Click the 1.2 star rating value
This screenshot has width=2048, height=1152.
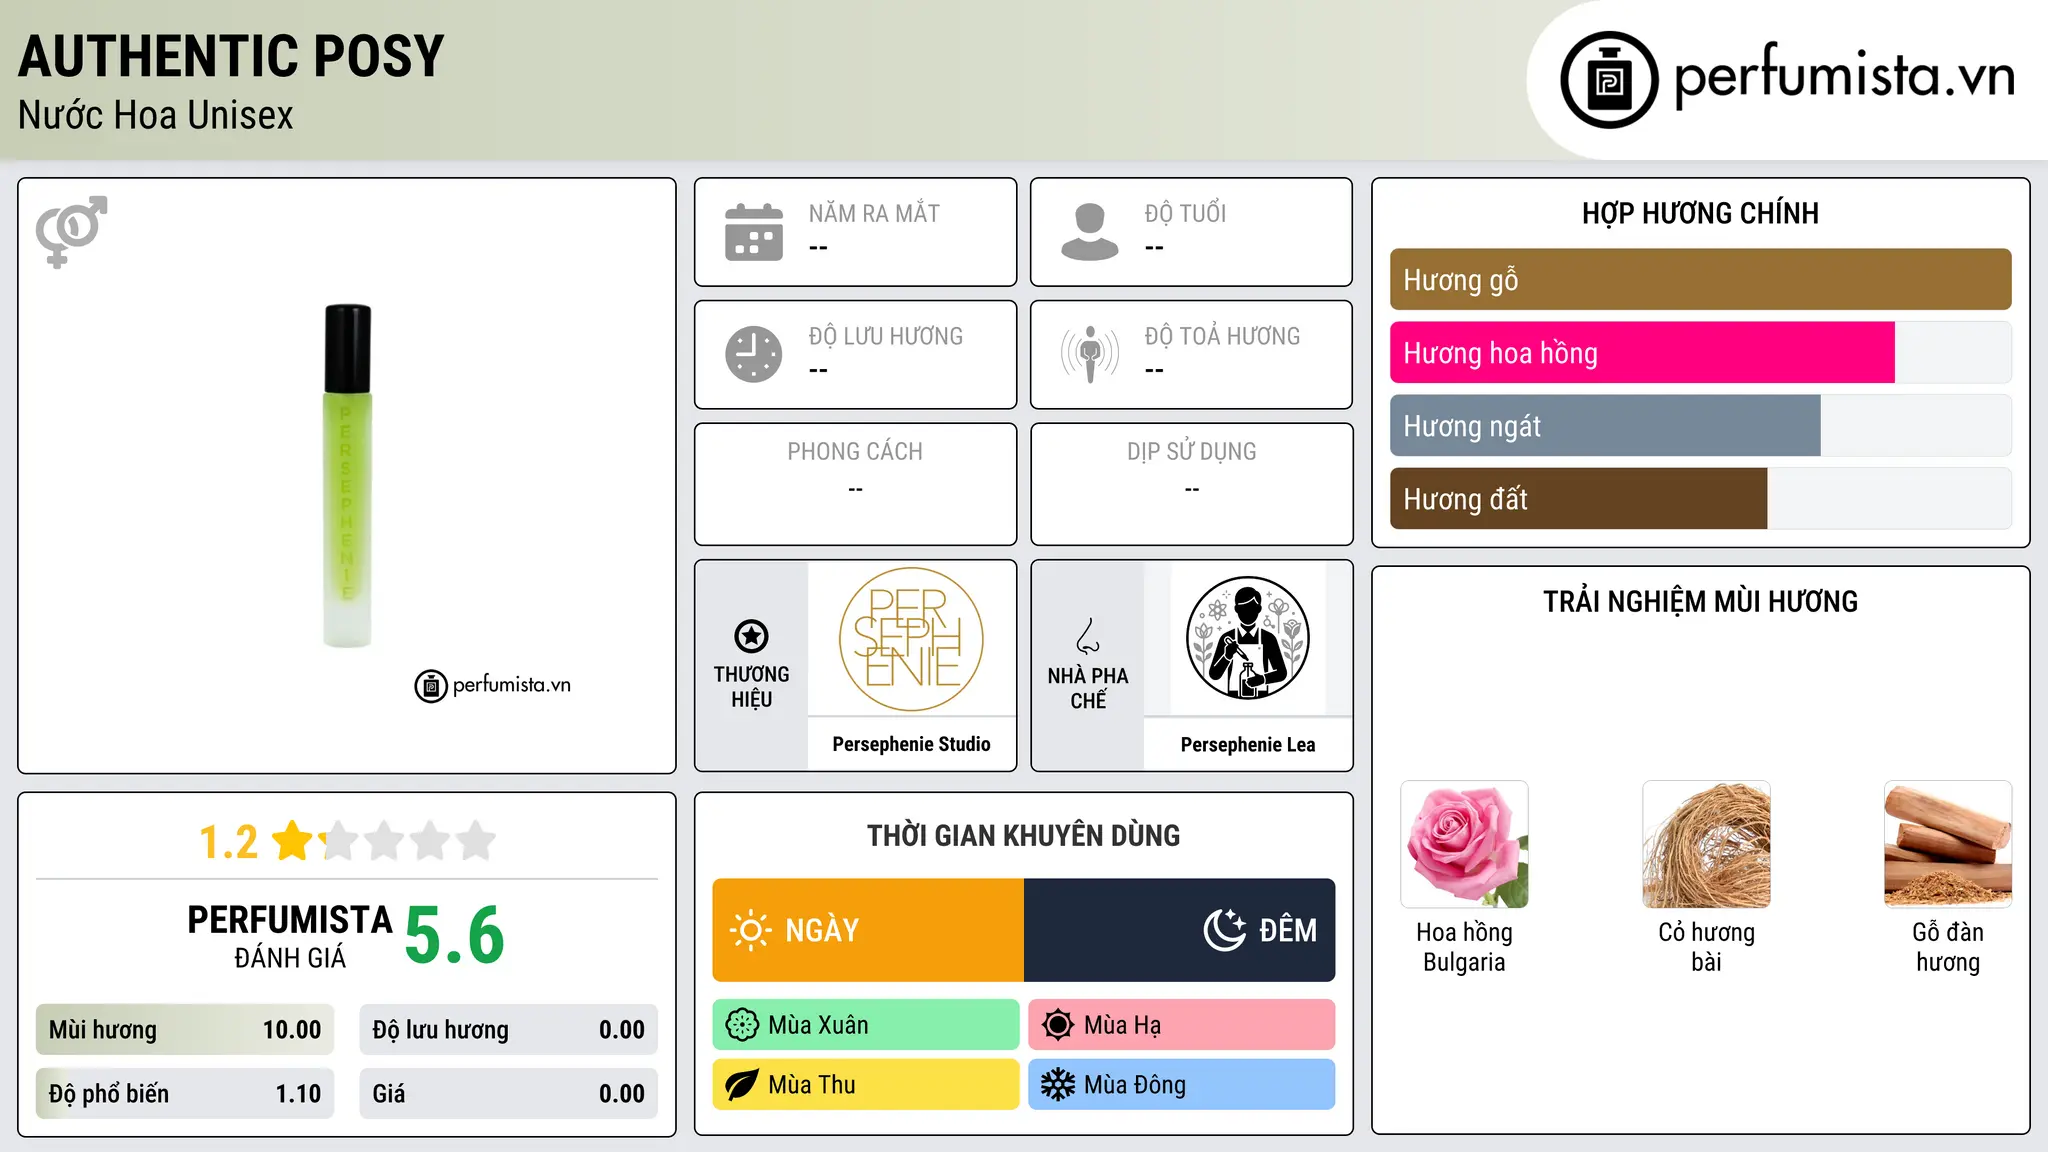229,842
